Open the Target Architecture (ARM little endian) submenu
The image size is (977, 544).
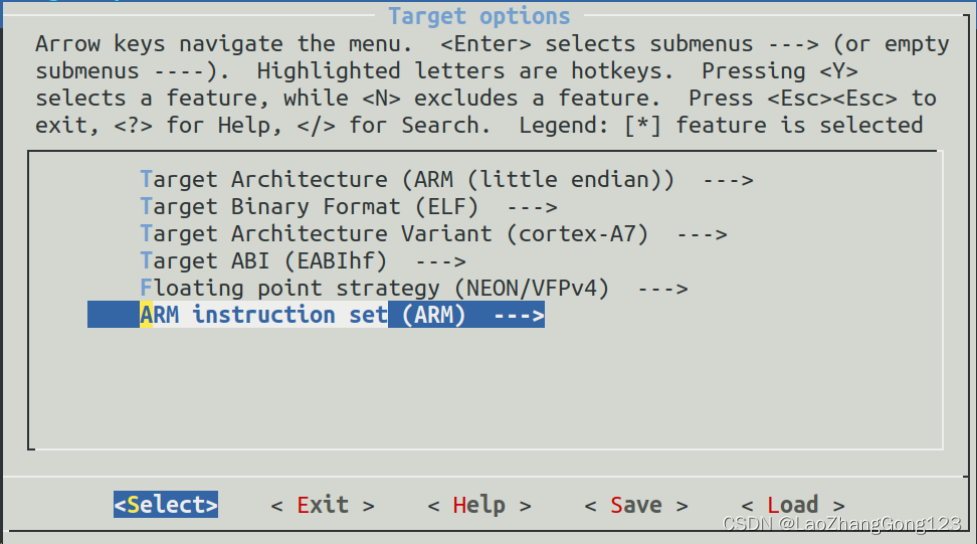[x=447, y=179]
